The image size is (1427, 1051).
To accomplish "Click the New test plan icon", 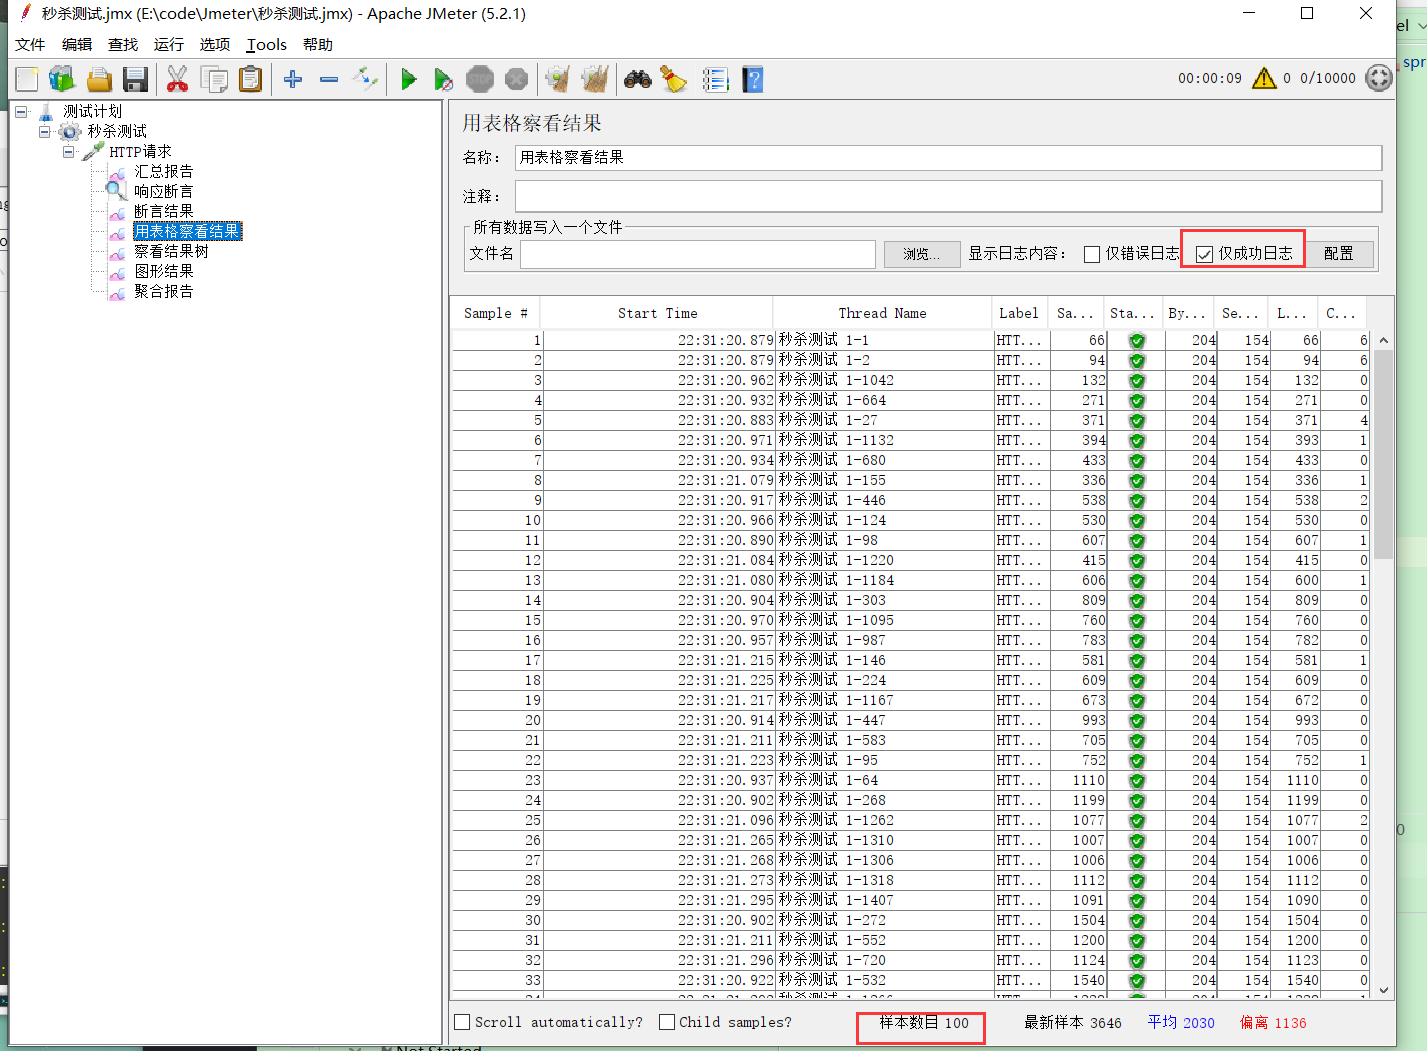I will pos(27,79).
